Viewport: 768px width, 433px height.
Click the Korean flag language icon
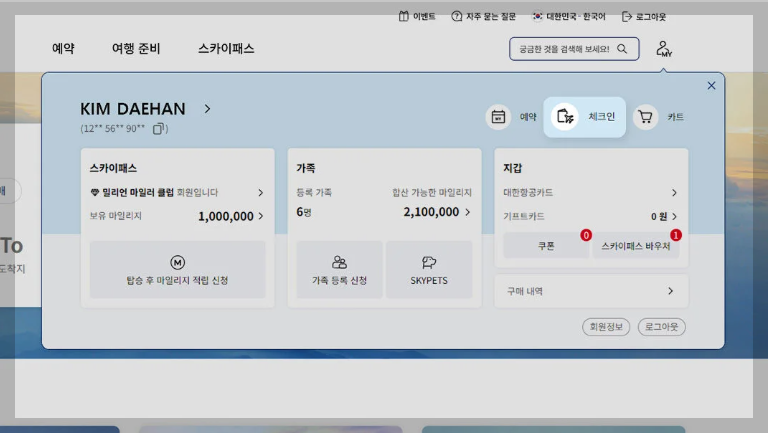[x=537, y=16]
